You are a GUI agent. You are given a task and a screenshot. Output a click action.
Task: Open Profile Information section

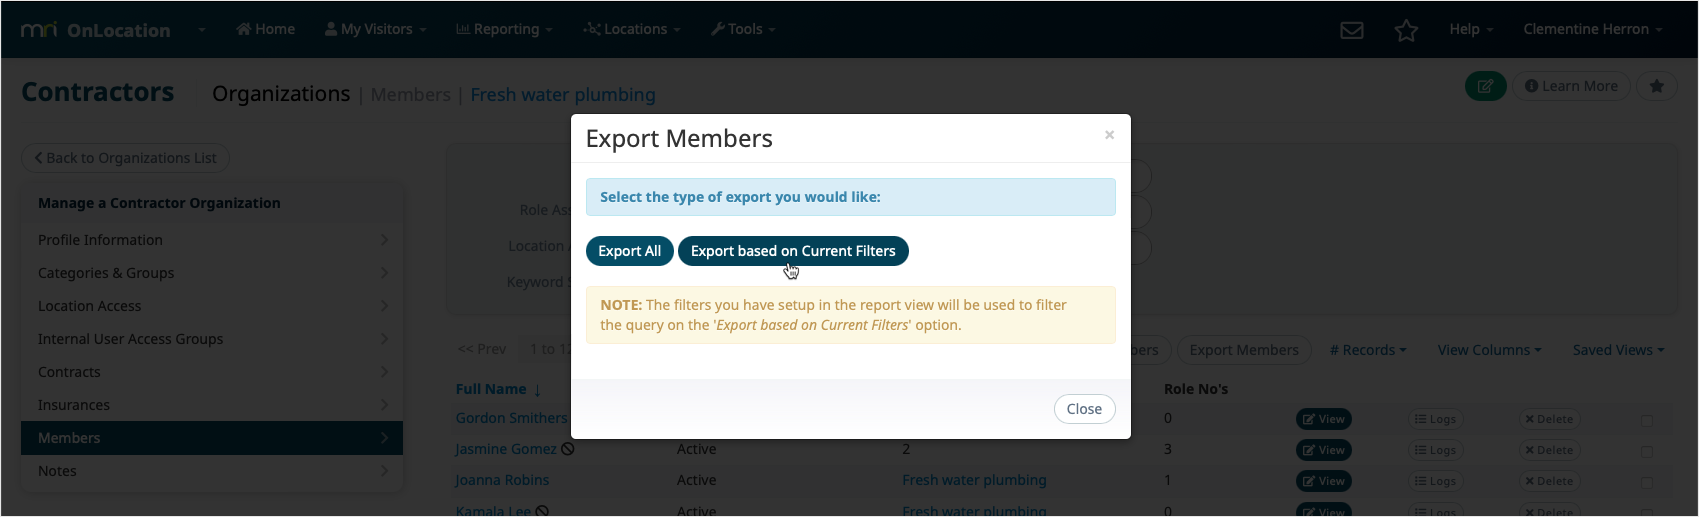pos(212,240)
